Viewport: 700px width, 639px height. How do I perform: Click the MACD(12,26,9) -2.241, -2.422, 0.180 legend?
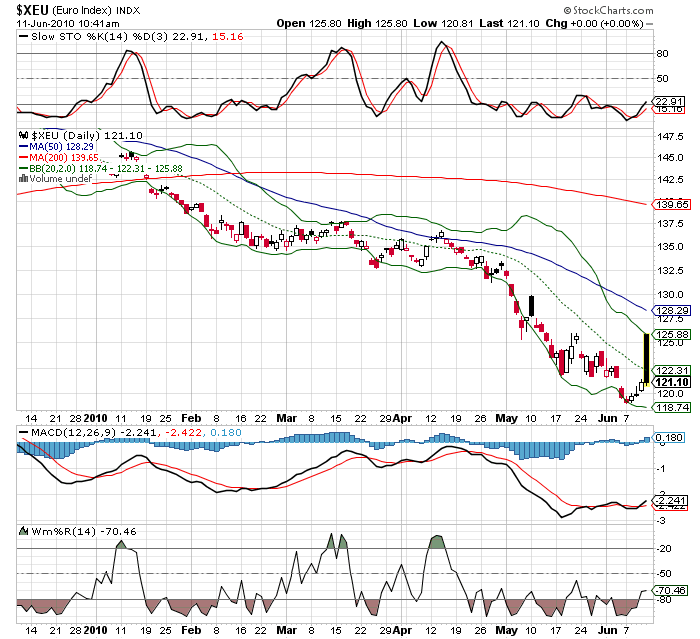click(137, 432)
